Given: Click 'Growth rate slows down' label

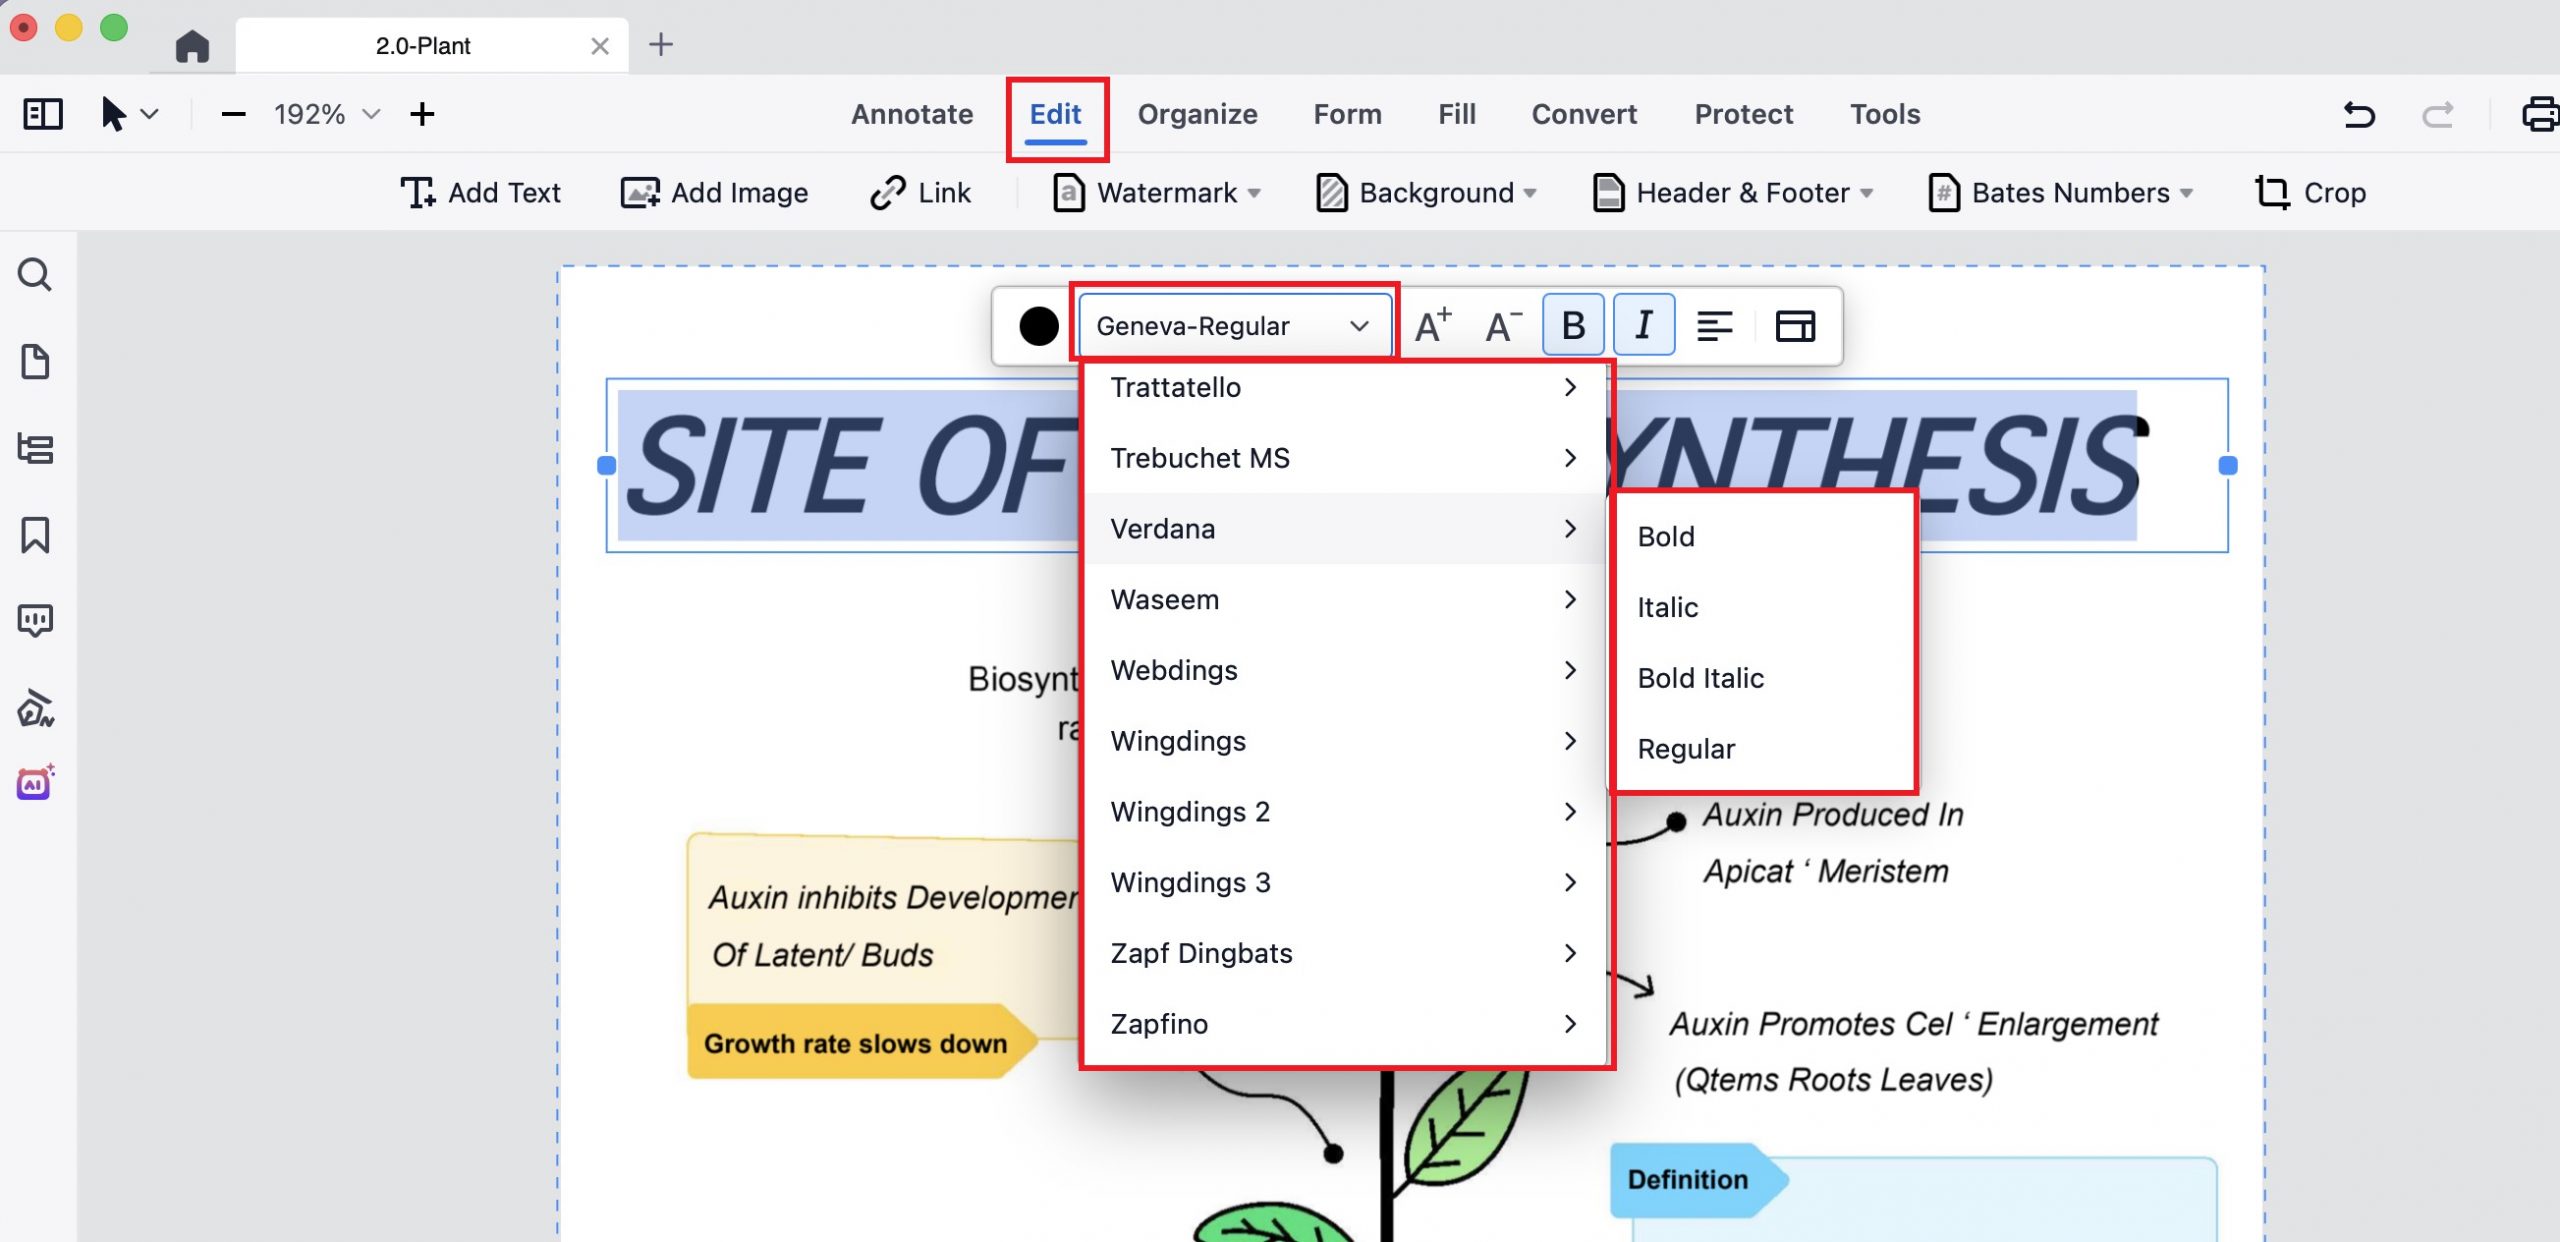Looking at the screenshot, I should click(855, 1043).
